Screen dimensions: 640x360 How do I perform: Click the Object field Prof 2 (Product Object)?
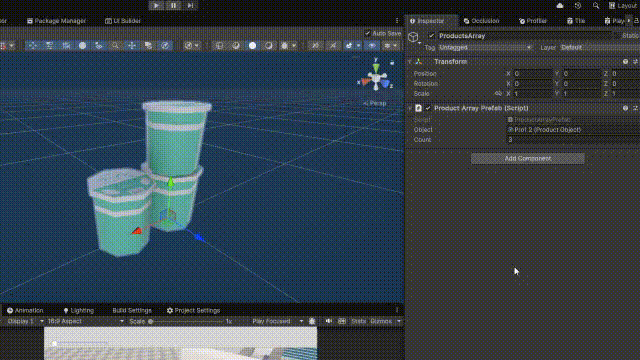tap(573, 130)
